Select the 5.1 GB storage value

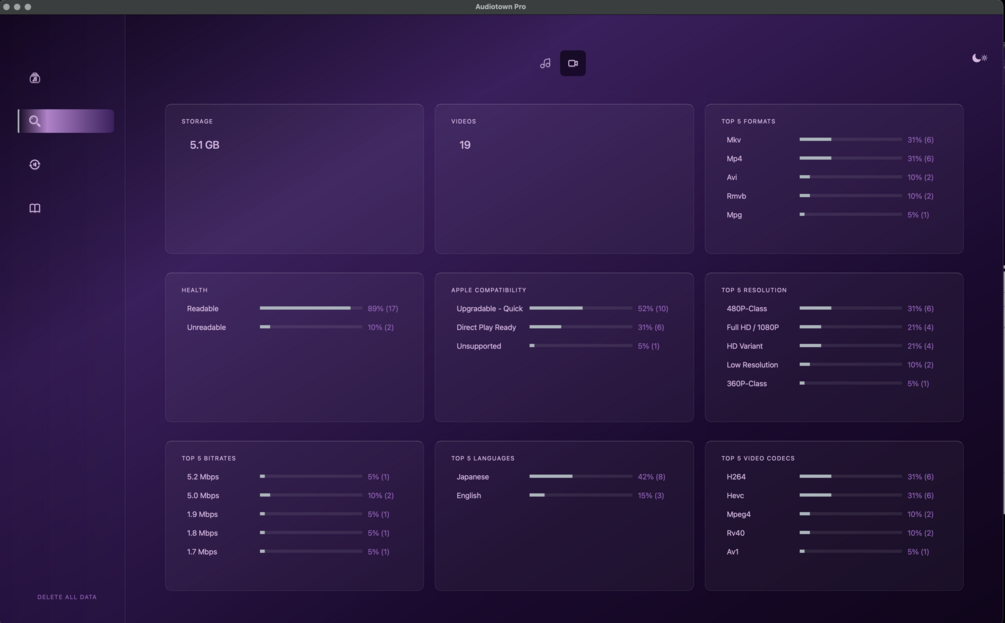click(204, 145)
